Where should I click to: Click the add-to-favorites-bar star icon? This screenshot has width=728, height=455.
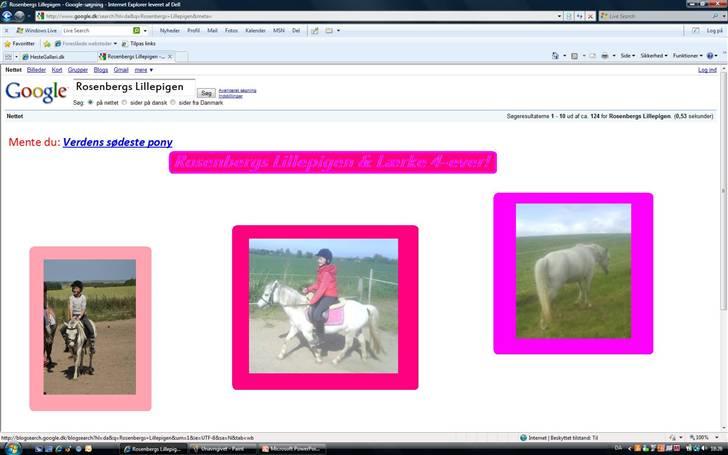click(47, 44)
